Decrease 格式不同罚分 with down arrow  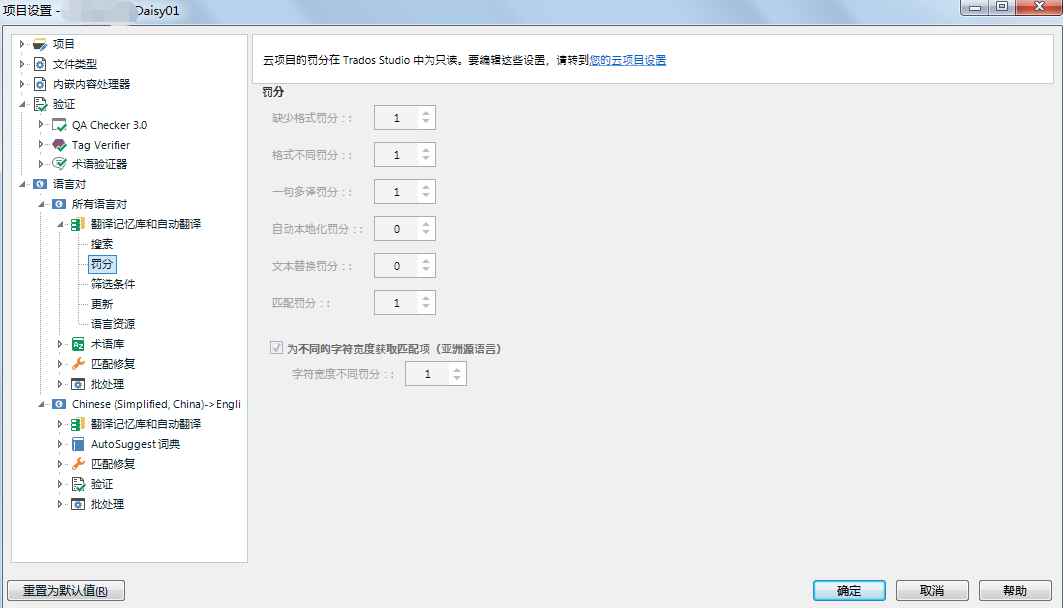[426, 159]
